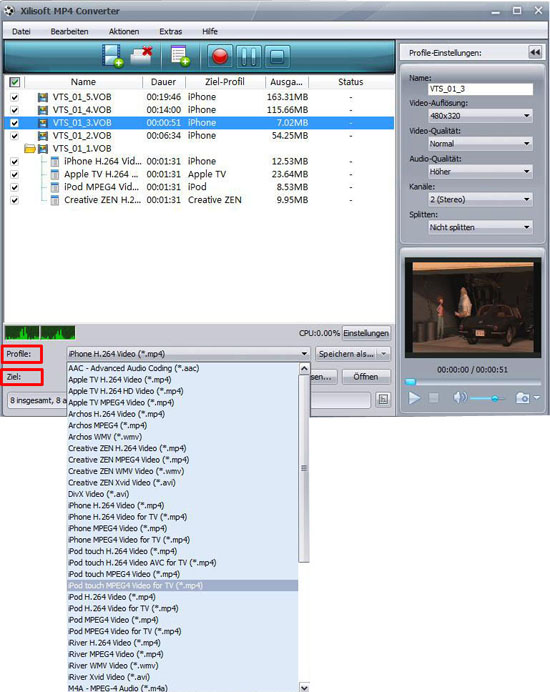Click the Öffnen button
Viewport: 550px width, 692px height.
366,377
